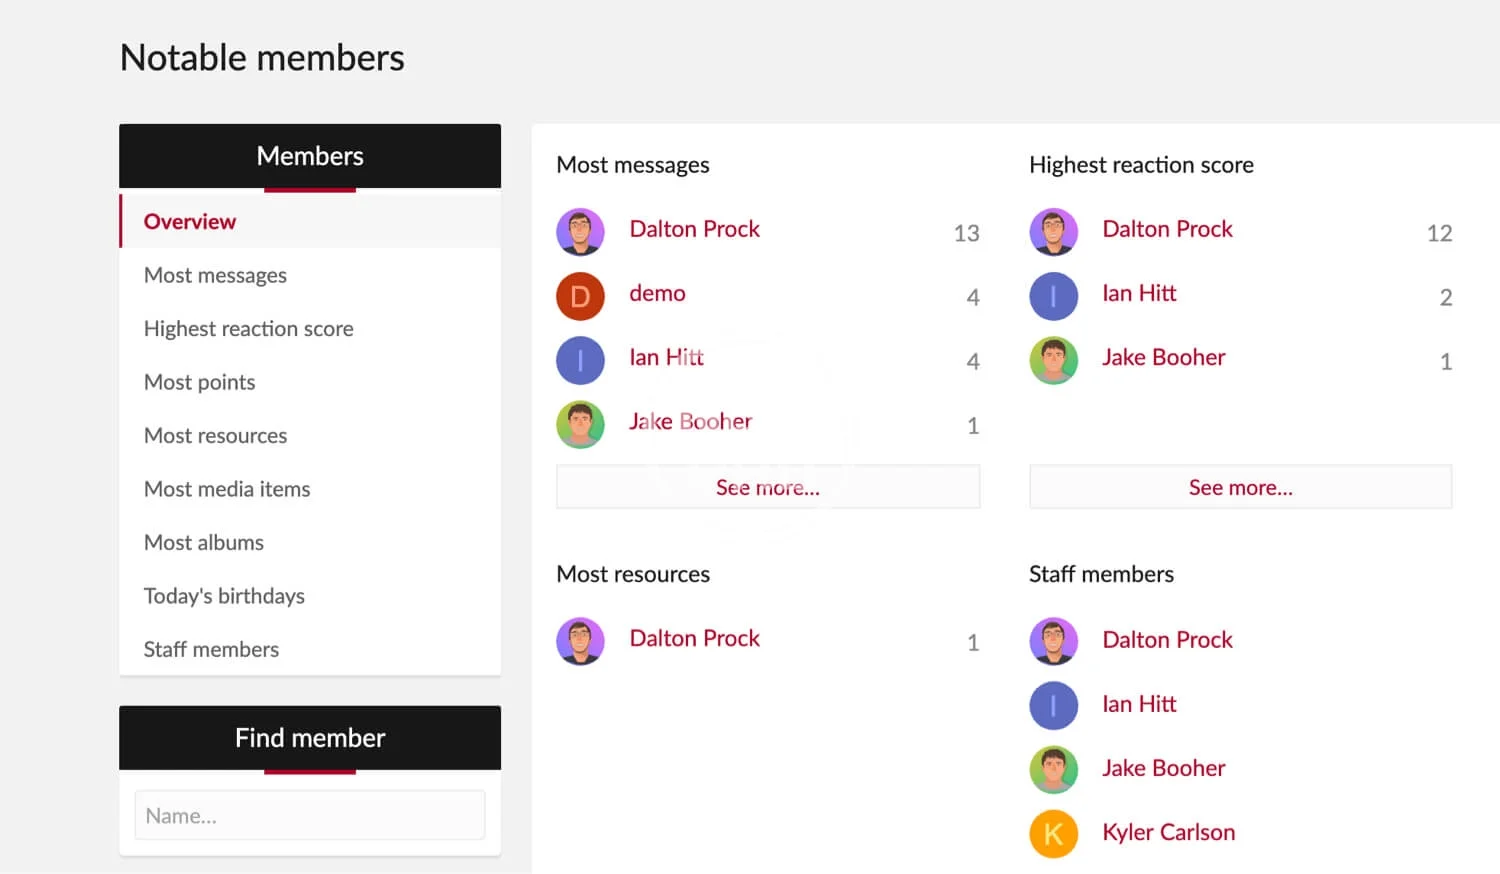Click Dalton Prock's avatar under Most messages

point(580,232)
